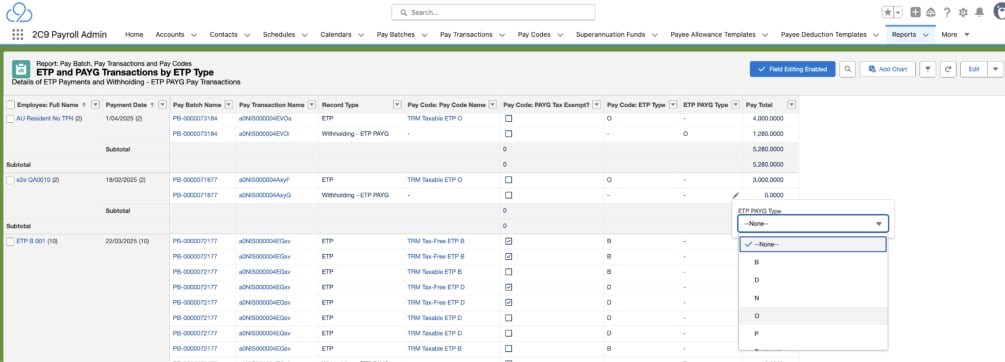Open the Salesforce guidance center icon

(931, 12)
